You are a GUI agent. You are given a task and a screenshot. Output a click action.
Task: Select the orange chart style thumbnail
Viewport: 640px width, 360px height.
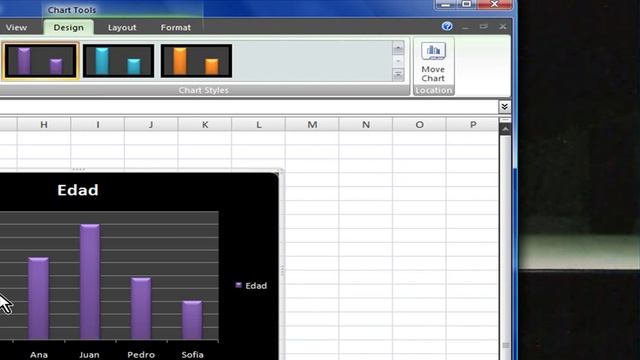pos(196,61)
